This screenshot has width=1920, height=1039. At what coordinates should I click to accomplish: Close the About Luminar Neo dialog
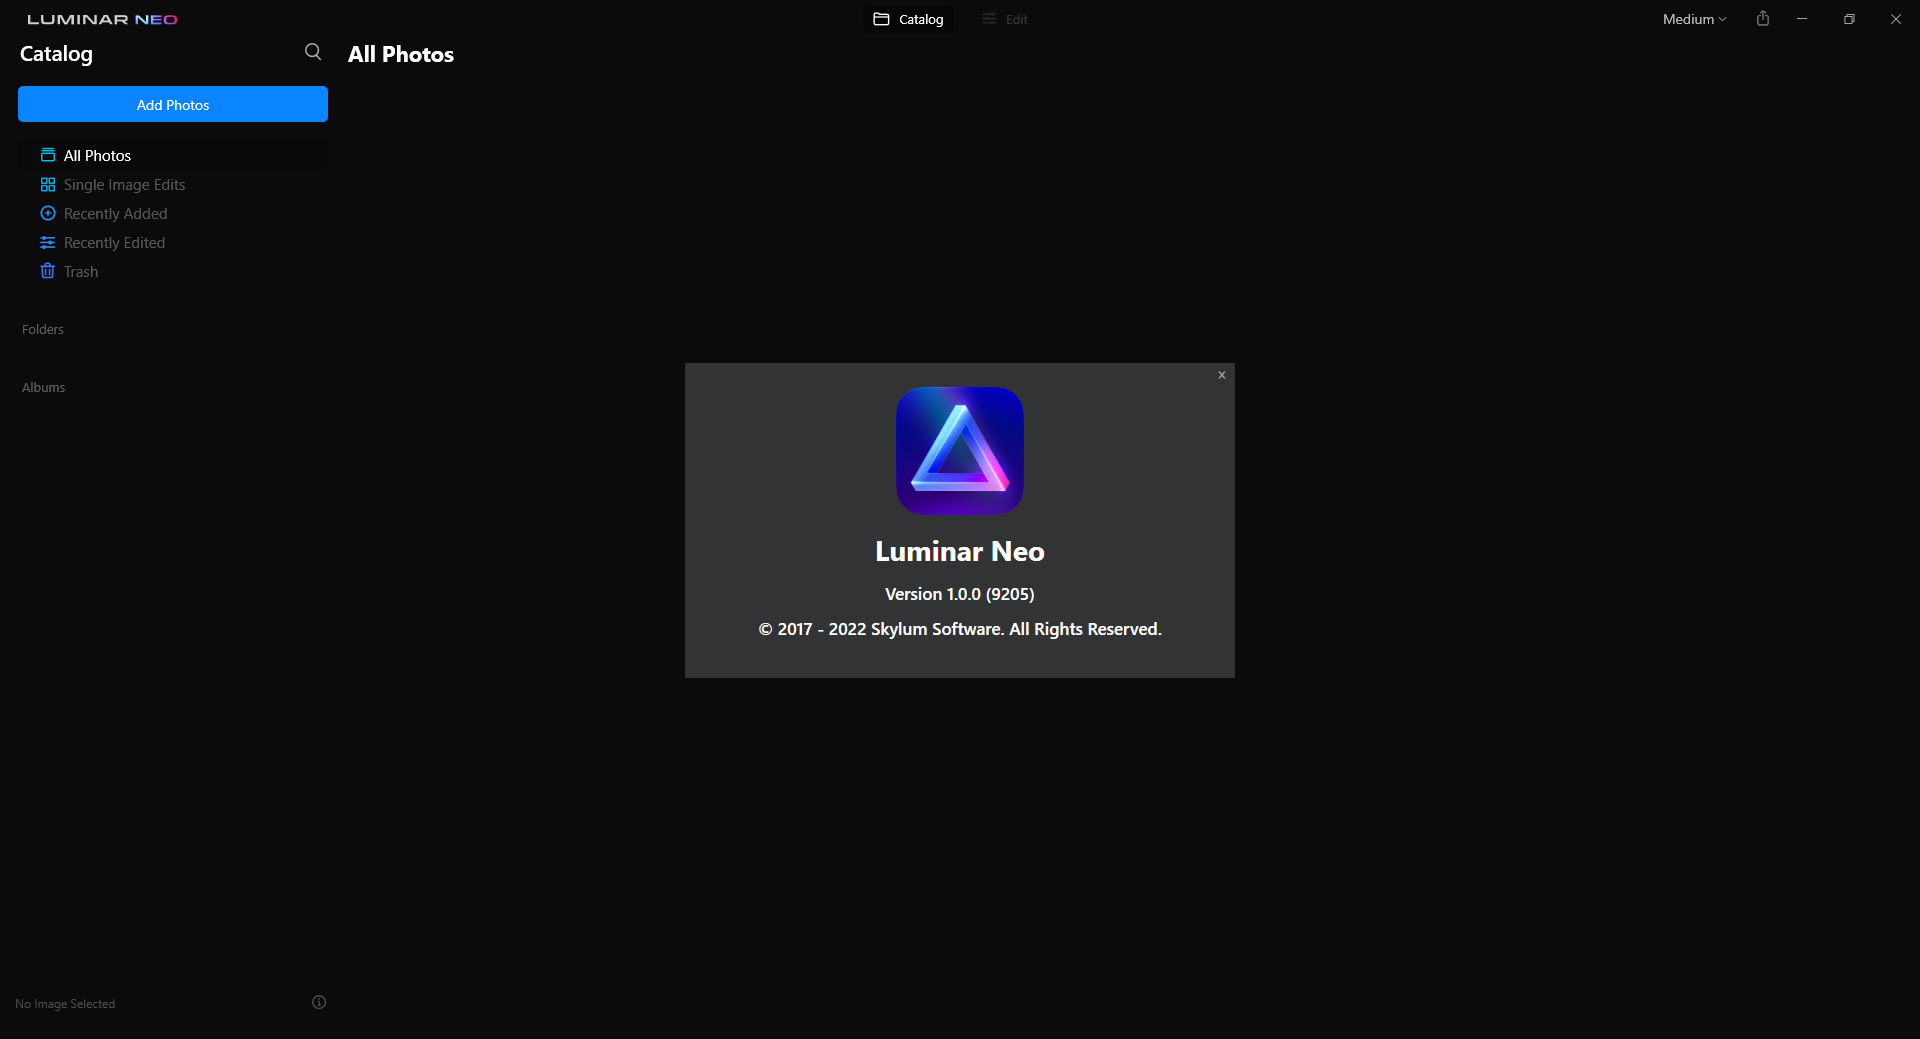(1221, 375)
